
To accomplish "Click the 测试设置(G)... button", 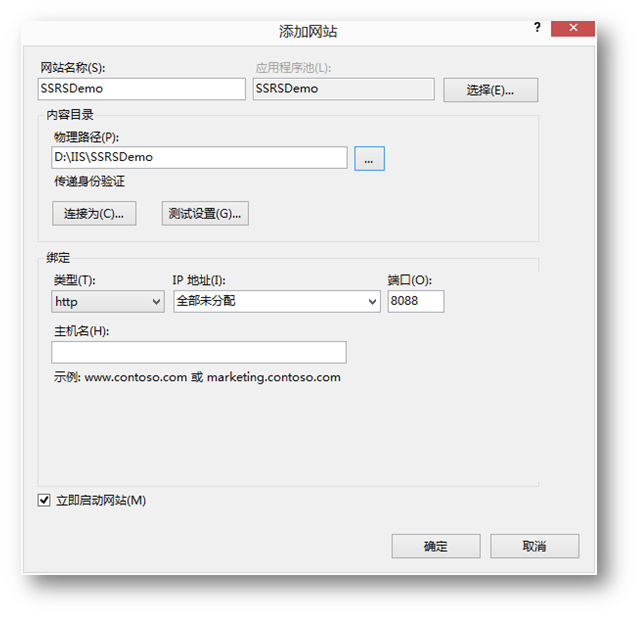I will pyautogui.click(x=205, y=213).
